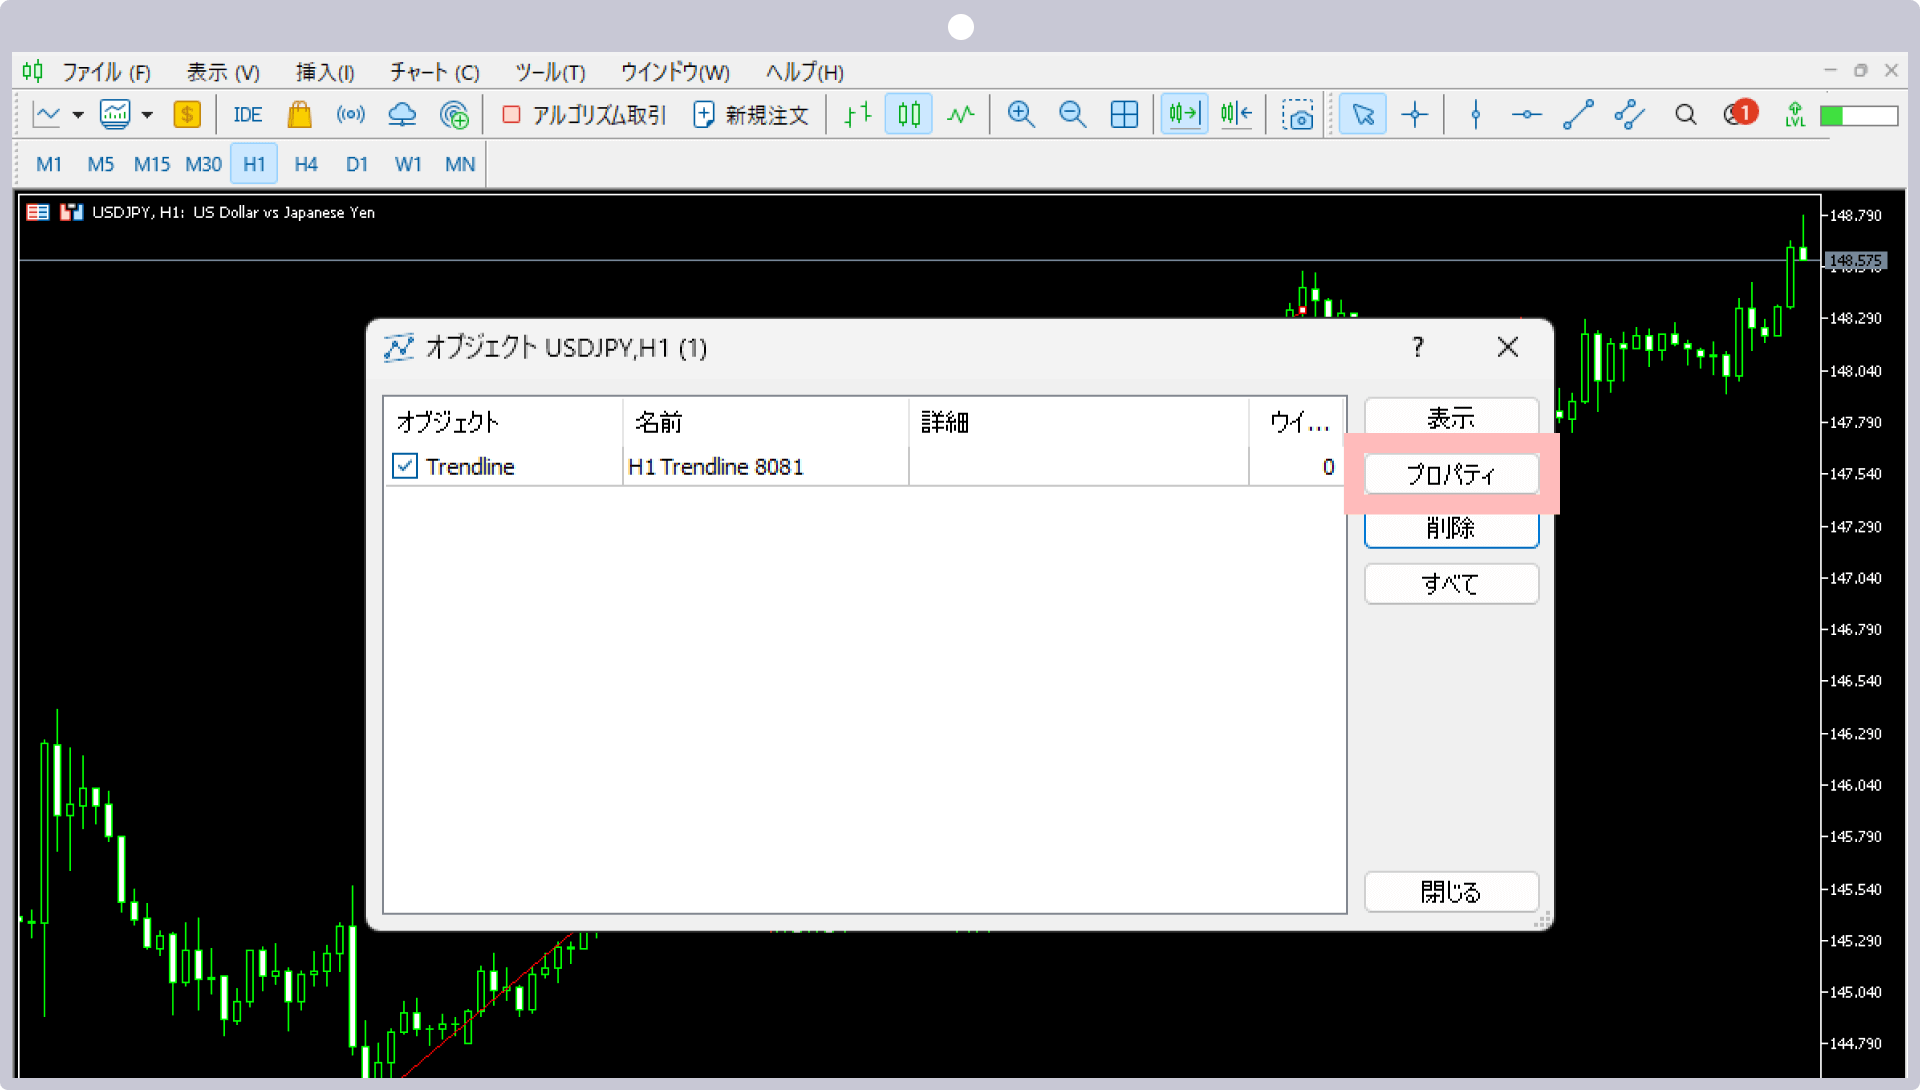Open the search magnifier
This screenshot has width=1920, height=1090.
point(1686,115)
